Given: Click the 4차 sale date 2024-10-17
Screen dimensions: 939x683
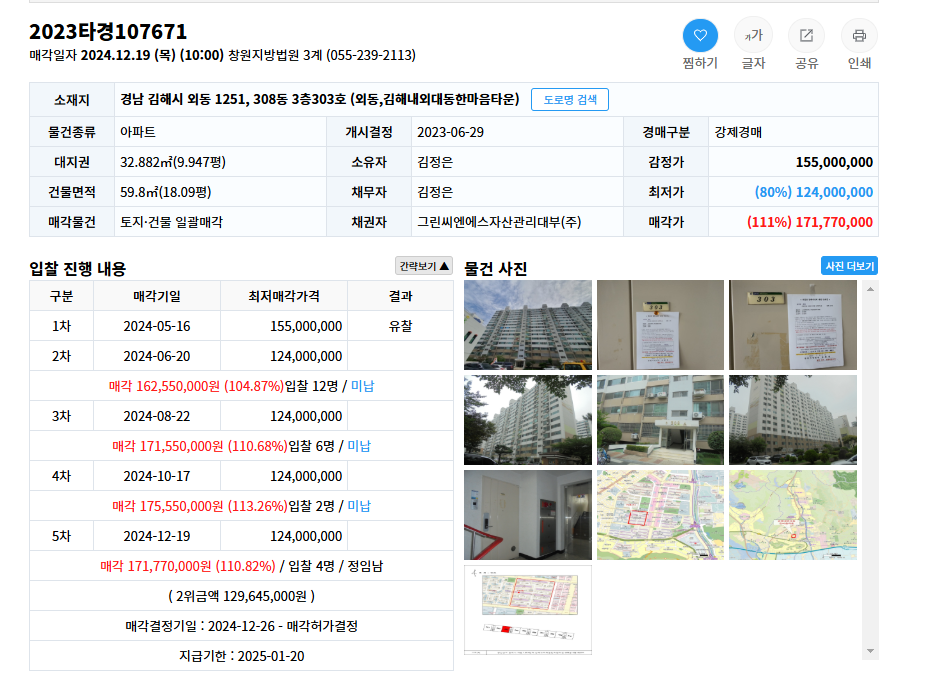Looking at the screenshot, I should (157, 476).
